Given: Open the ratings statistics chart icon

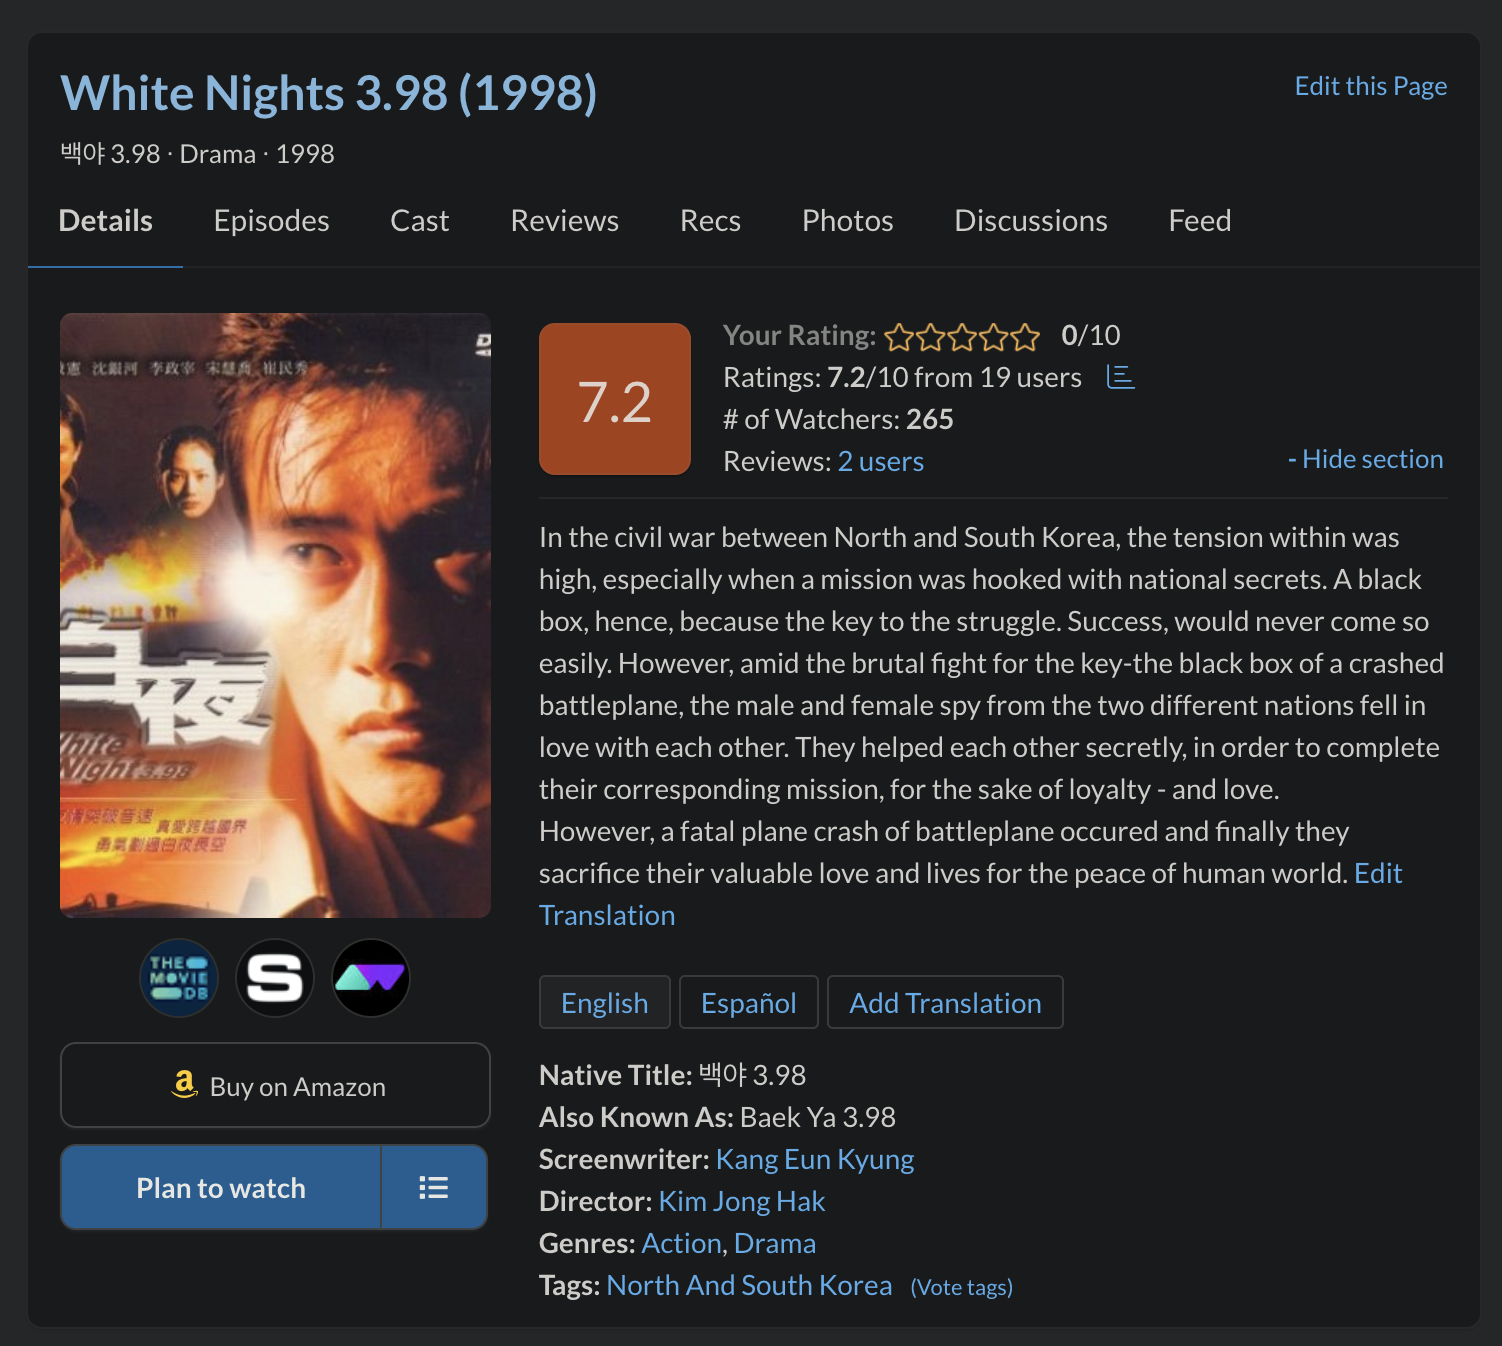Looking at the screenshot, I should tap(1121, 377).
